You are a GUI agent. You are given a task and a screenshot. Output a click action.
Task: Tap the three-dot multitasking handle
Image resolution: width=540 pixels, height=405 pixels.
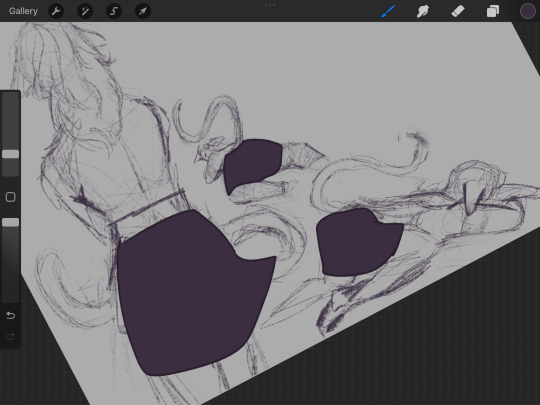click(270, 5)
